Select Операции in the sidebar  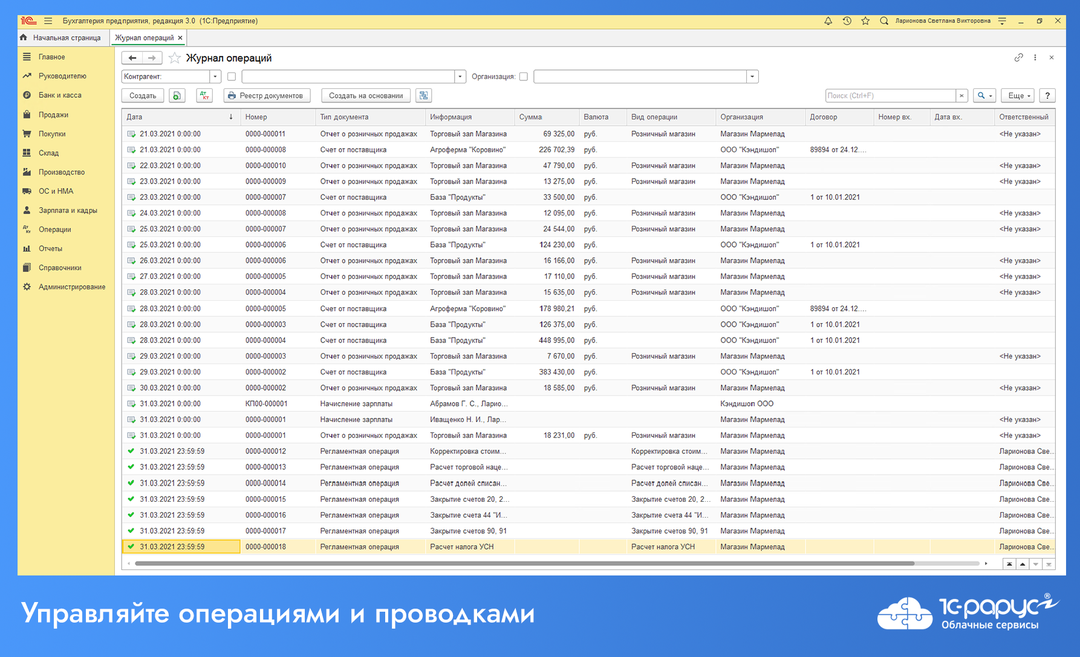[54, 229]
